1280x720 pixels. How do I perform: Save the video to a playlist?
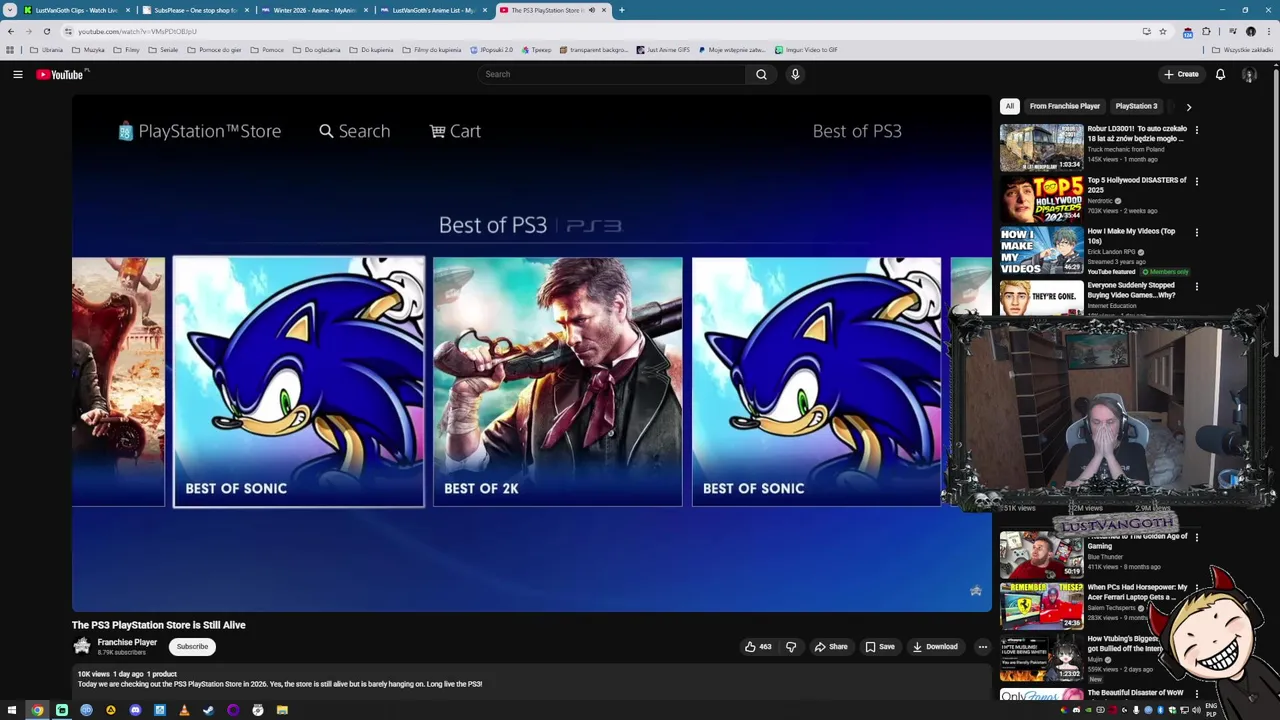pyautogui.click(x=880, y=647)
